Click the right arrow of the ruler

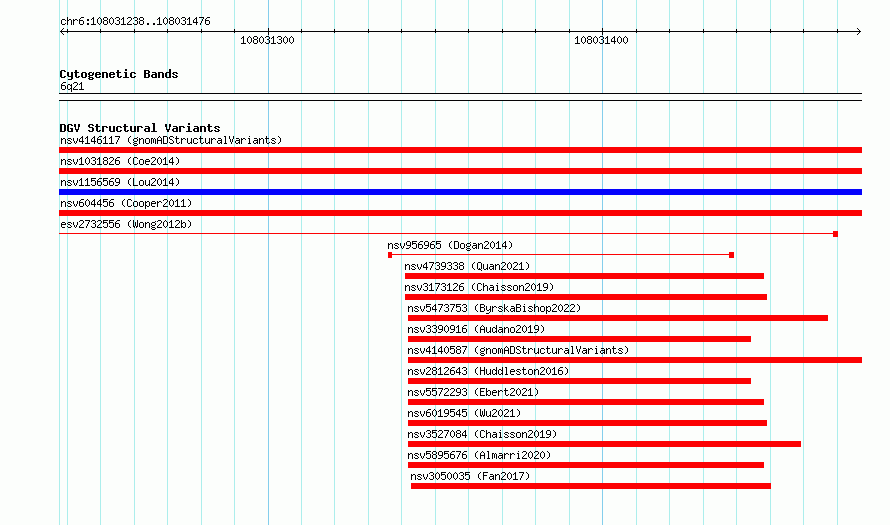click(x=858, y=31)
